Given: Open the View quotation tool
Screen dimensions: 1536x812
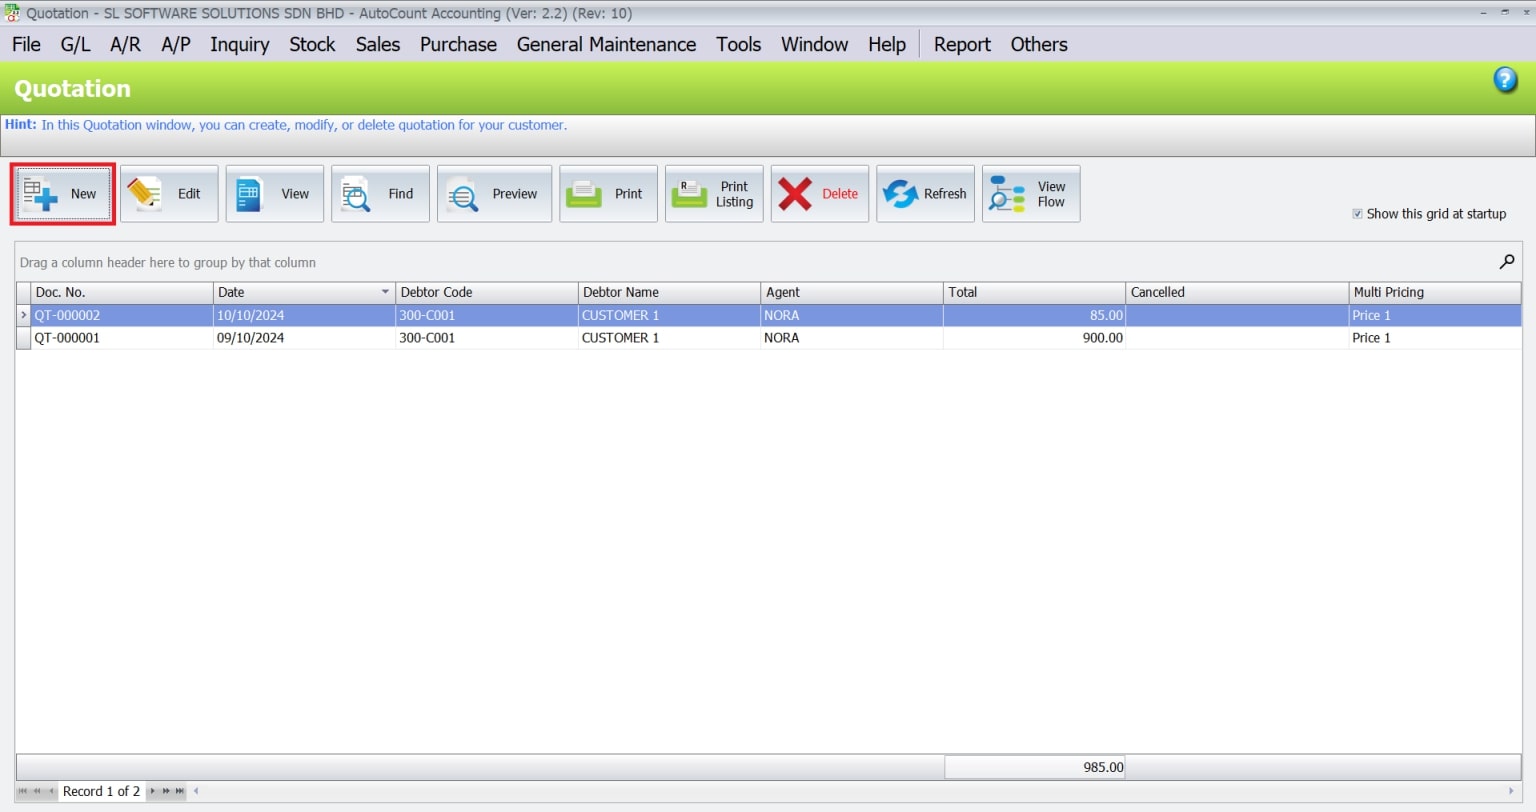Looking at the screenshot, I should click(274, 193).
